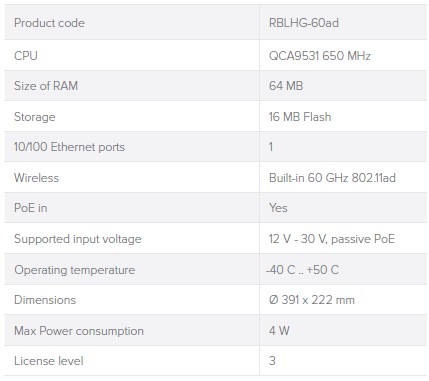
Task: Select the 16 MB Flash value
Action: tap(300, 117)
